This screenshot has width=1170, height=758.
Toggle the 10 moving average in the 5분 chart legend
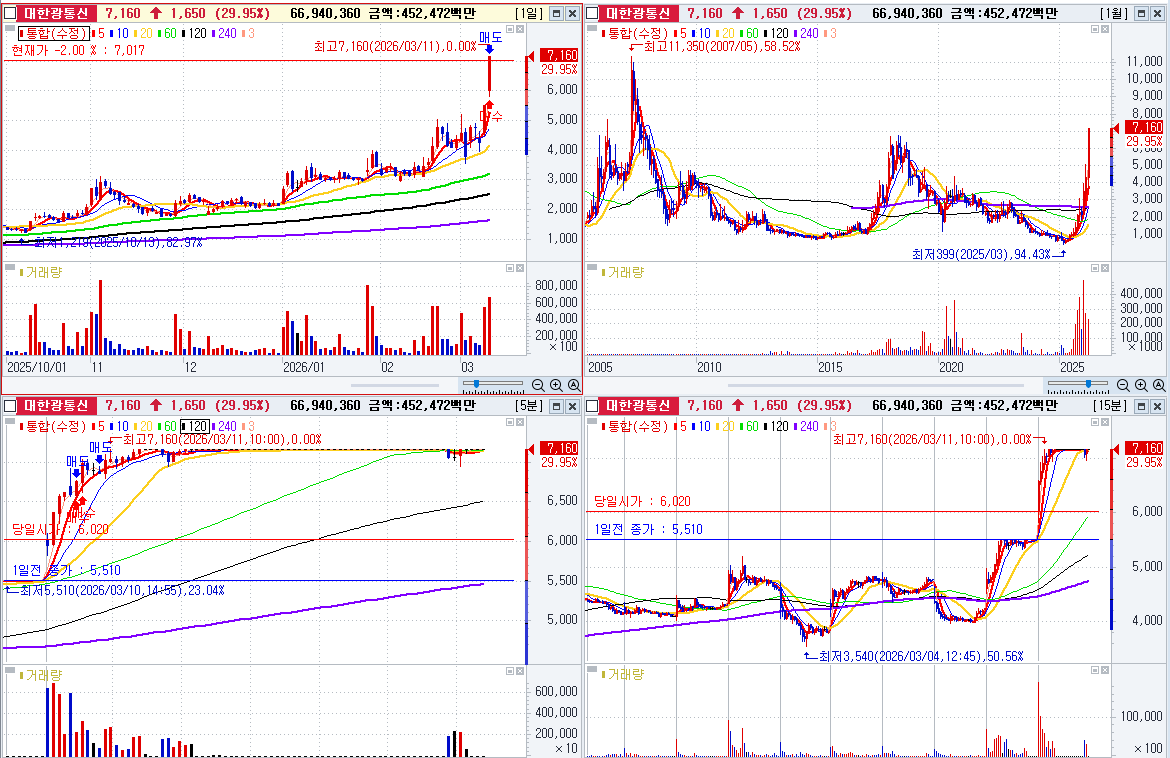[x=119, y=427]
